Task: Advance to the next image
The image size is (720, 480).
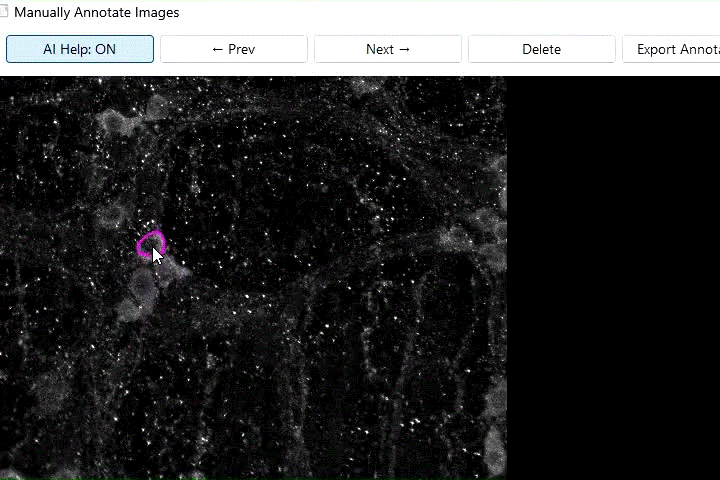Action: tap(388, 49)
